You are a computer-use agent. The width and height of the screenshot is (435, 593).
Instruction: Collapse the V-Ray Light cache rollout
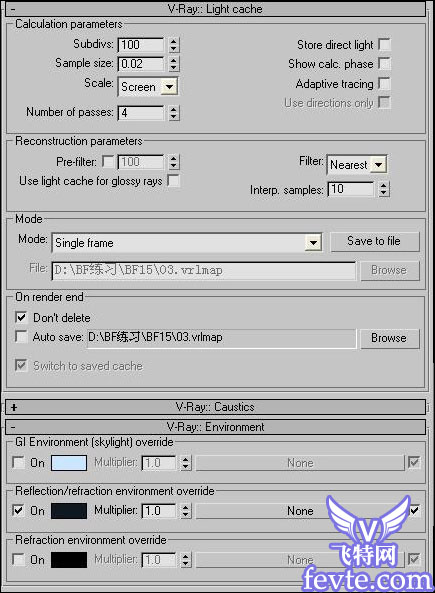coord(215,9)
